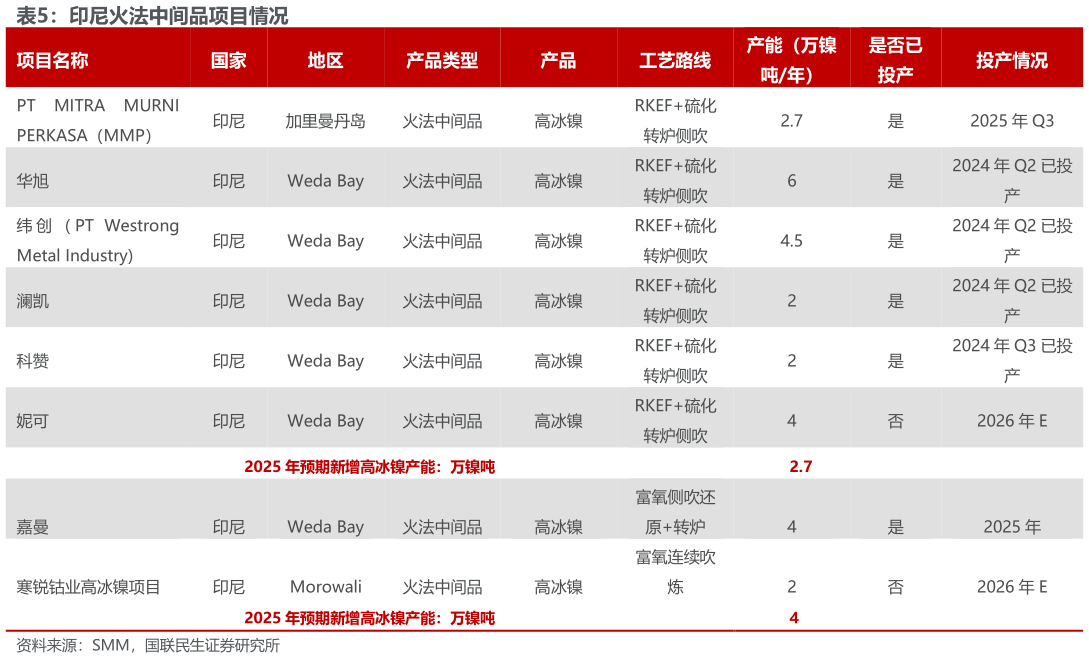Select the 华旭 project name
Viewport: 1089px width, 658px height.
(x=33, y=181)
